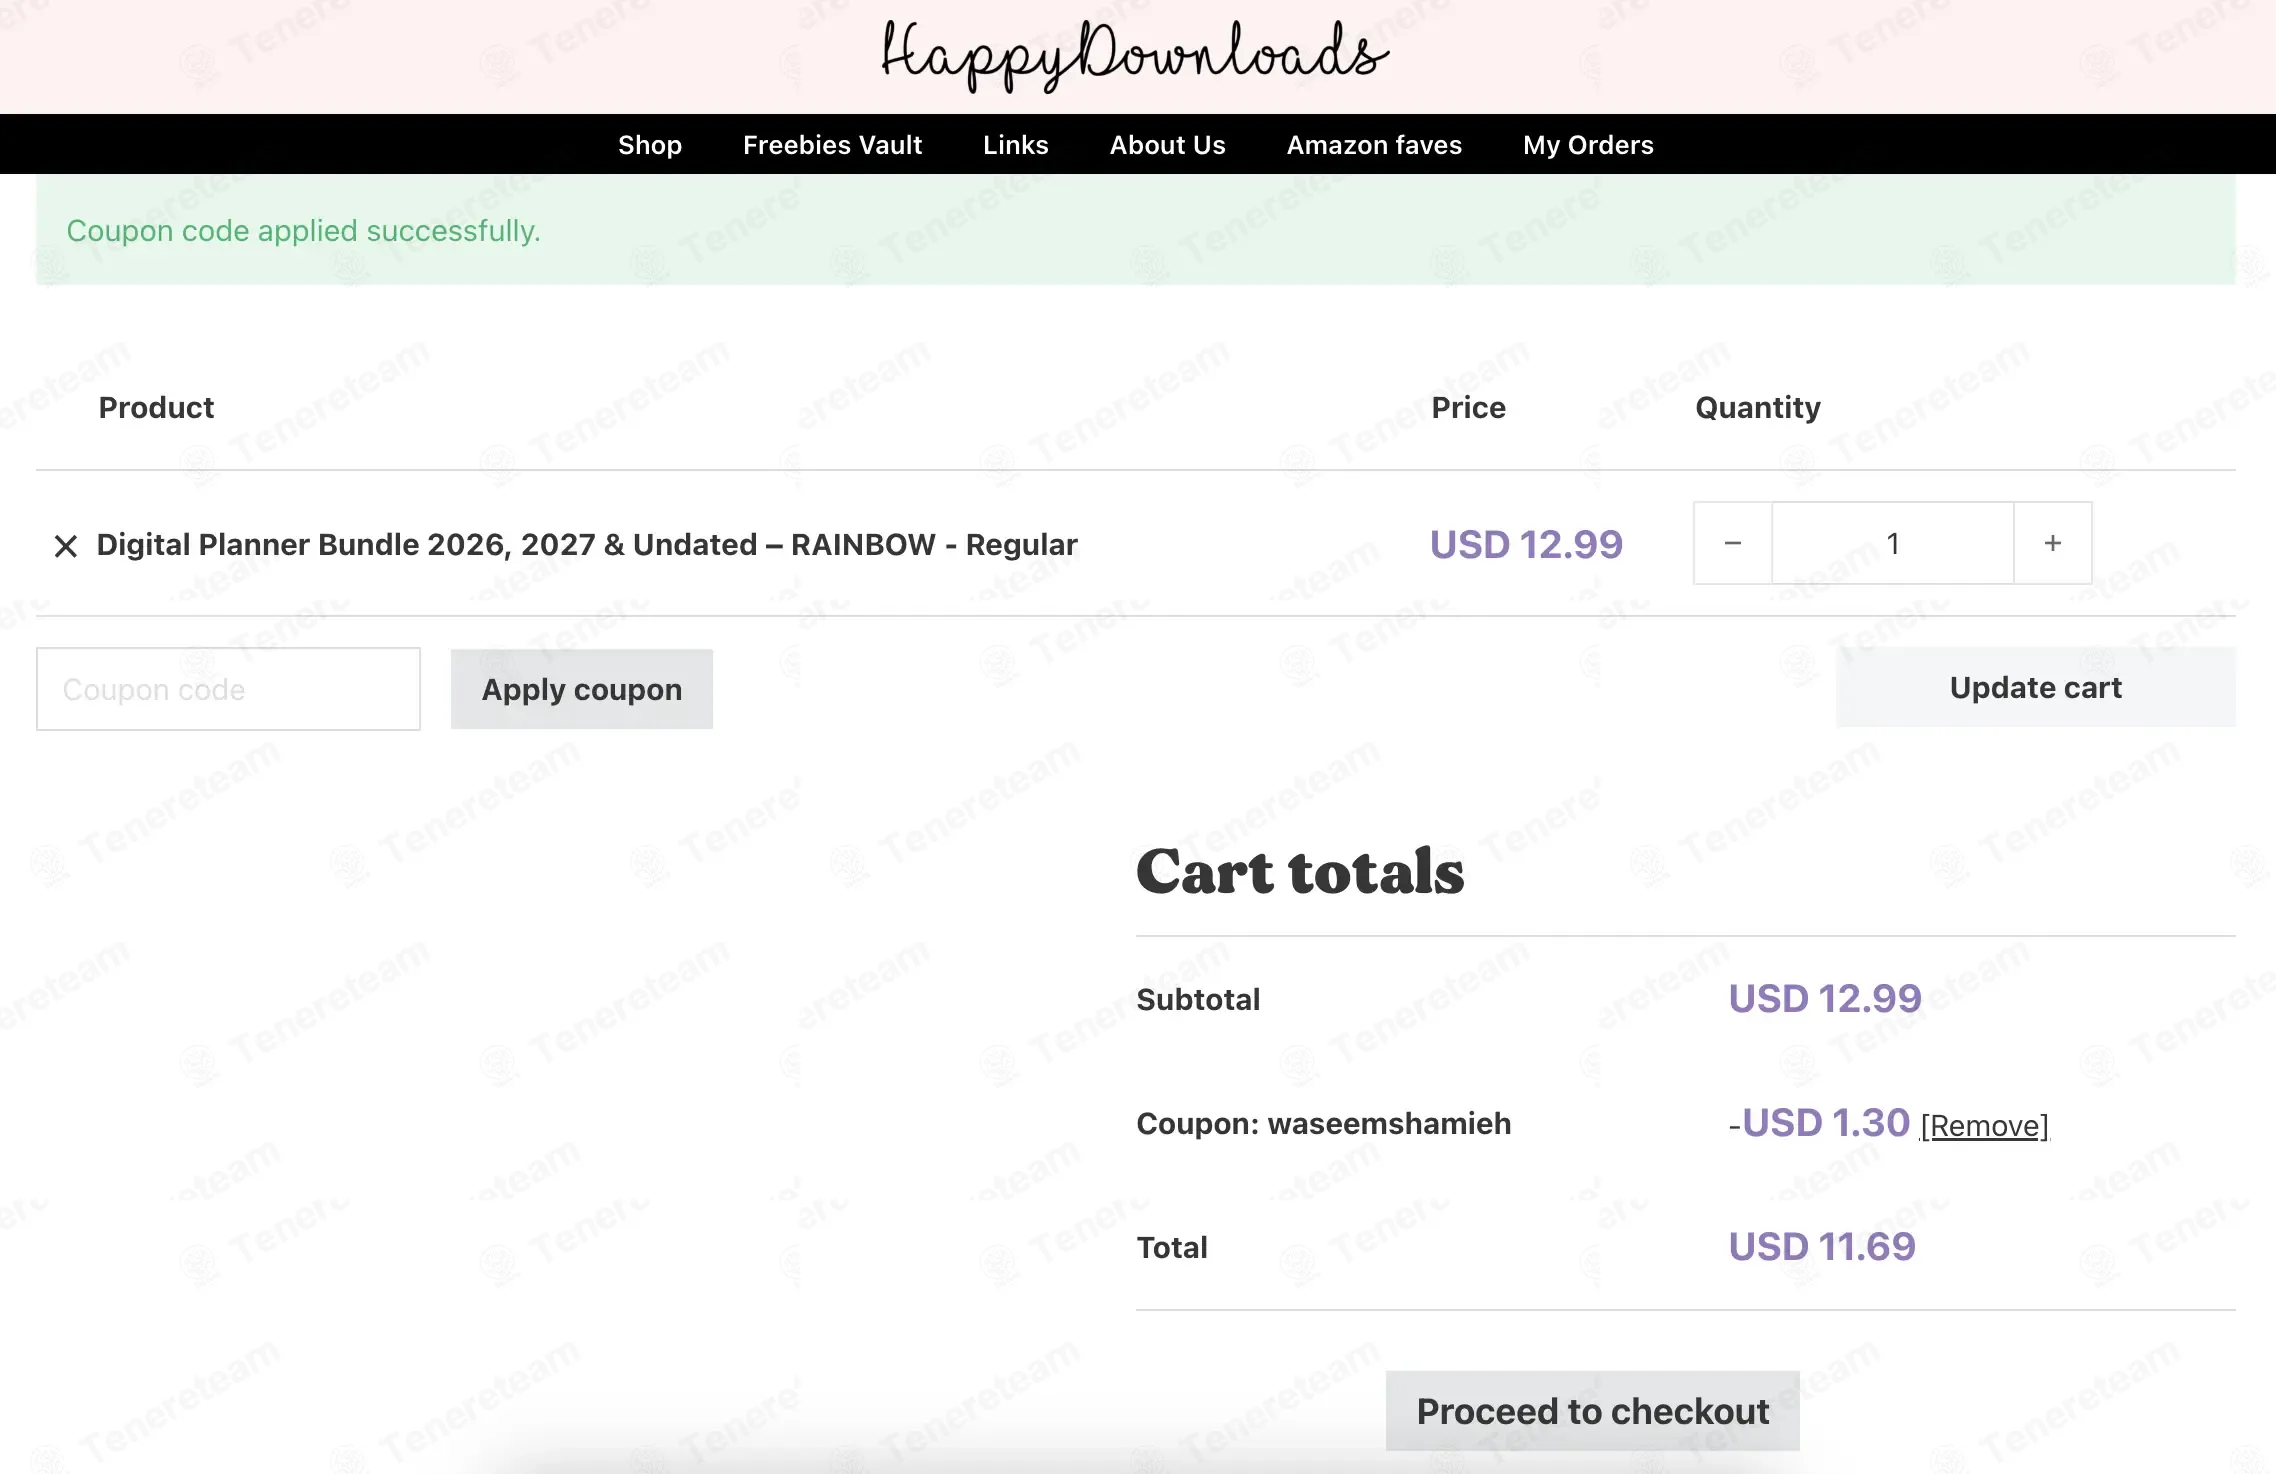Click the Apply coupon button

click(x=582, y=689)
